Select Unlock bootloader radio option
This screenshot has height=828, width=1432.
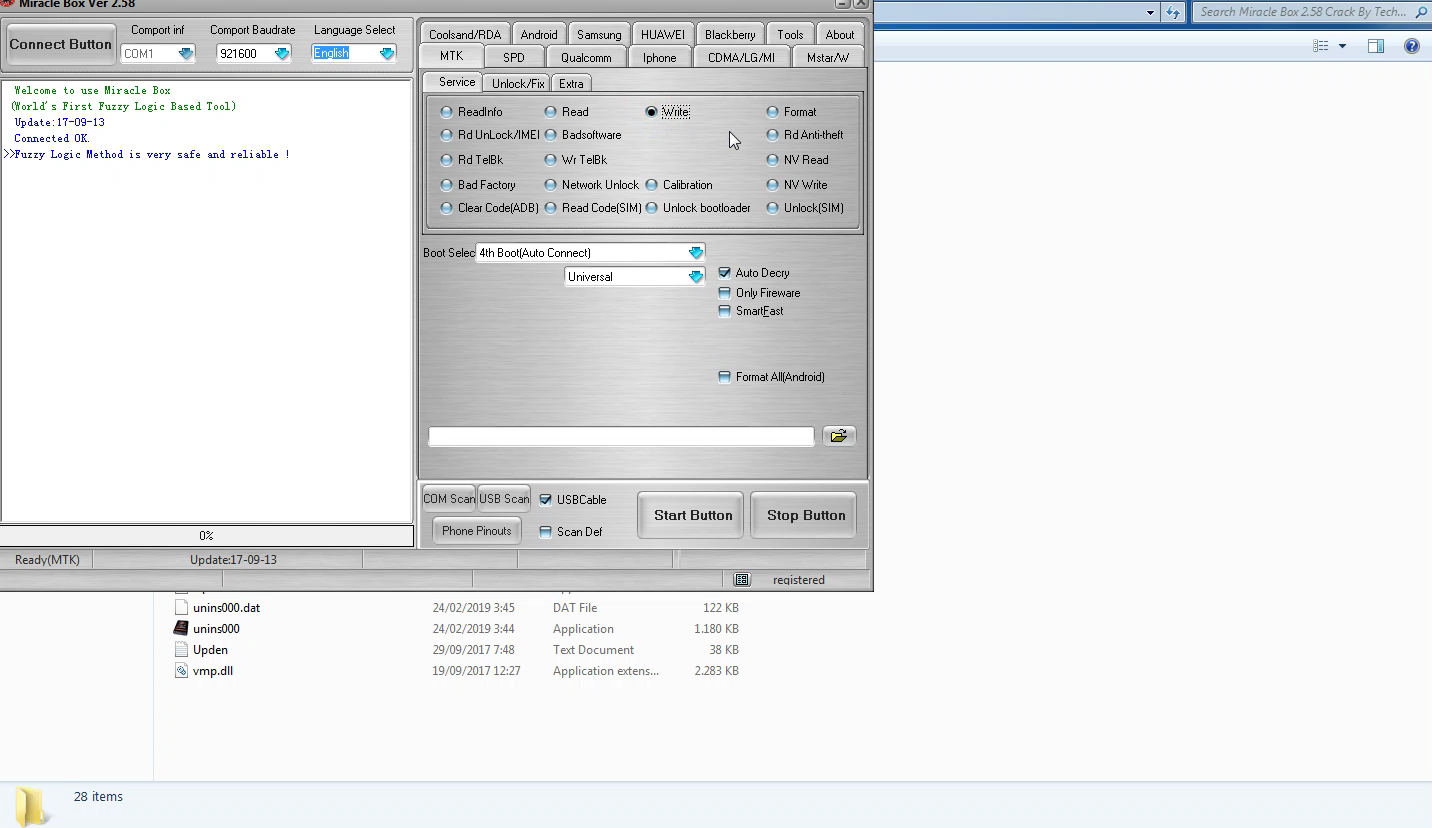(651, 208)
